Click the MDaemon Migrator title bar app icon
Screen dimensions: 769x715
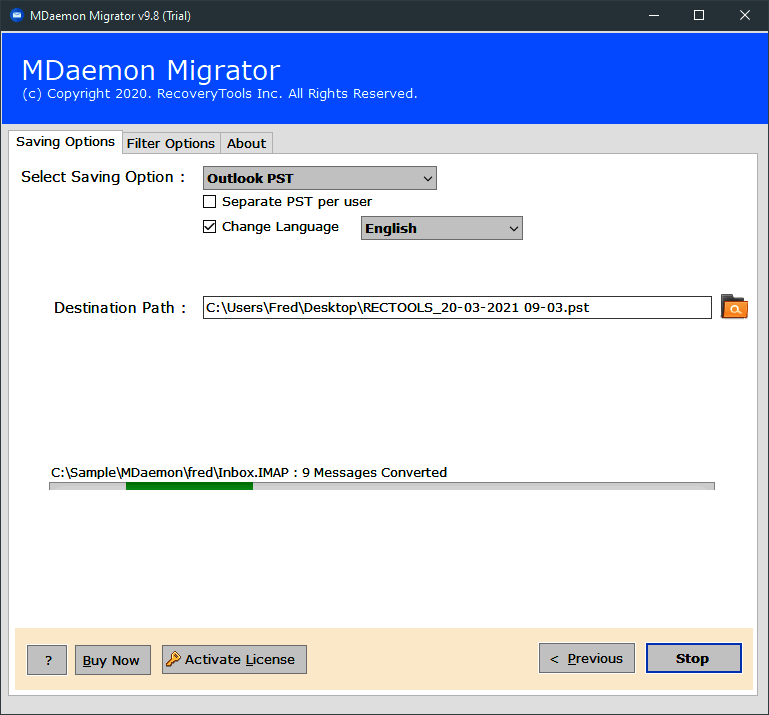pos(15,15)
